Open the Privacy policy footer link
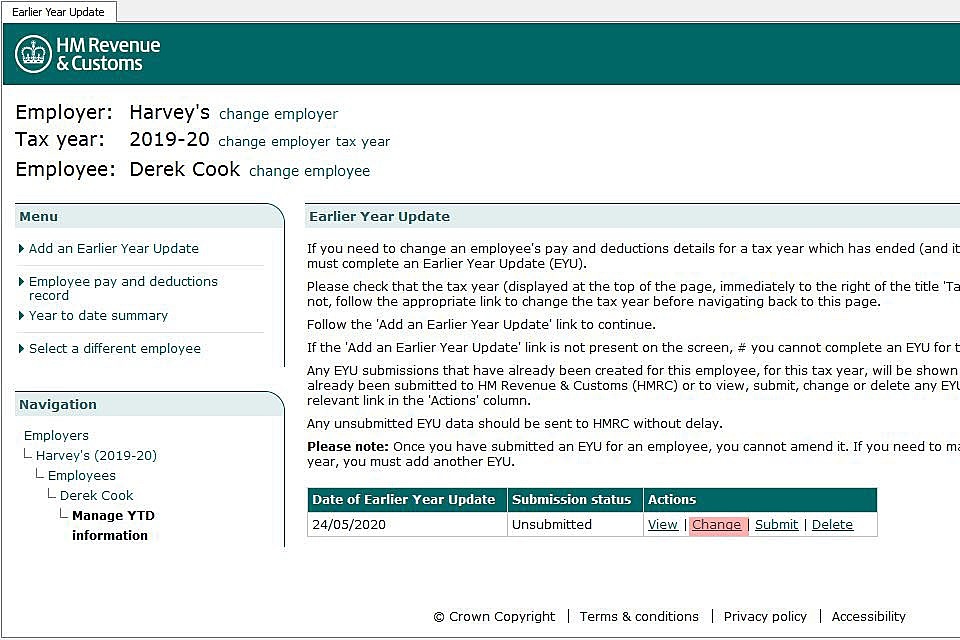960x640 pixels. (x=765, y=616)
